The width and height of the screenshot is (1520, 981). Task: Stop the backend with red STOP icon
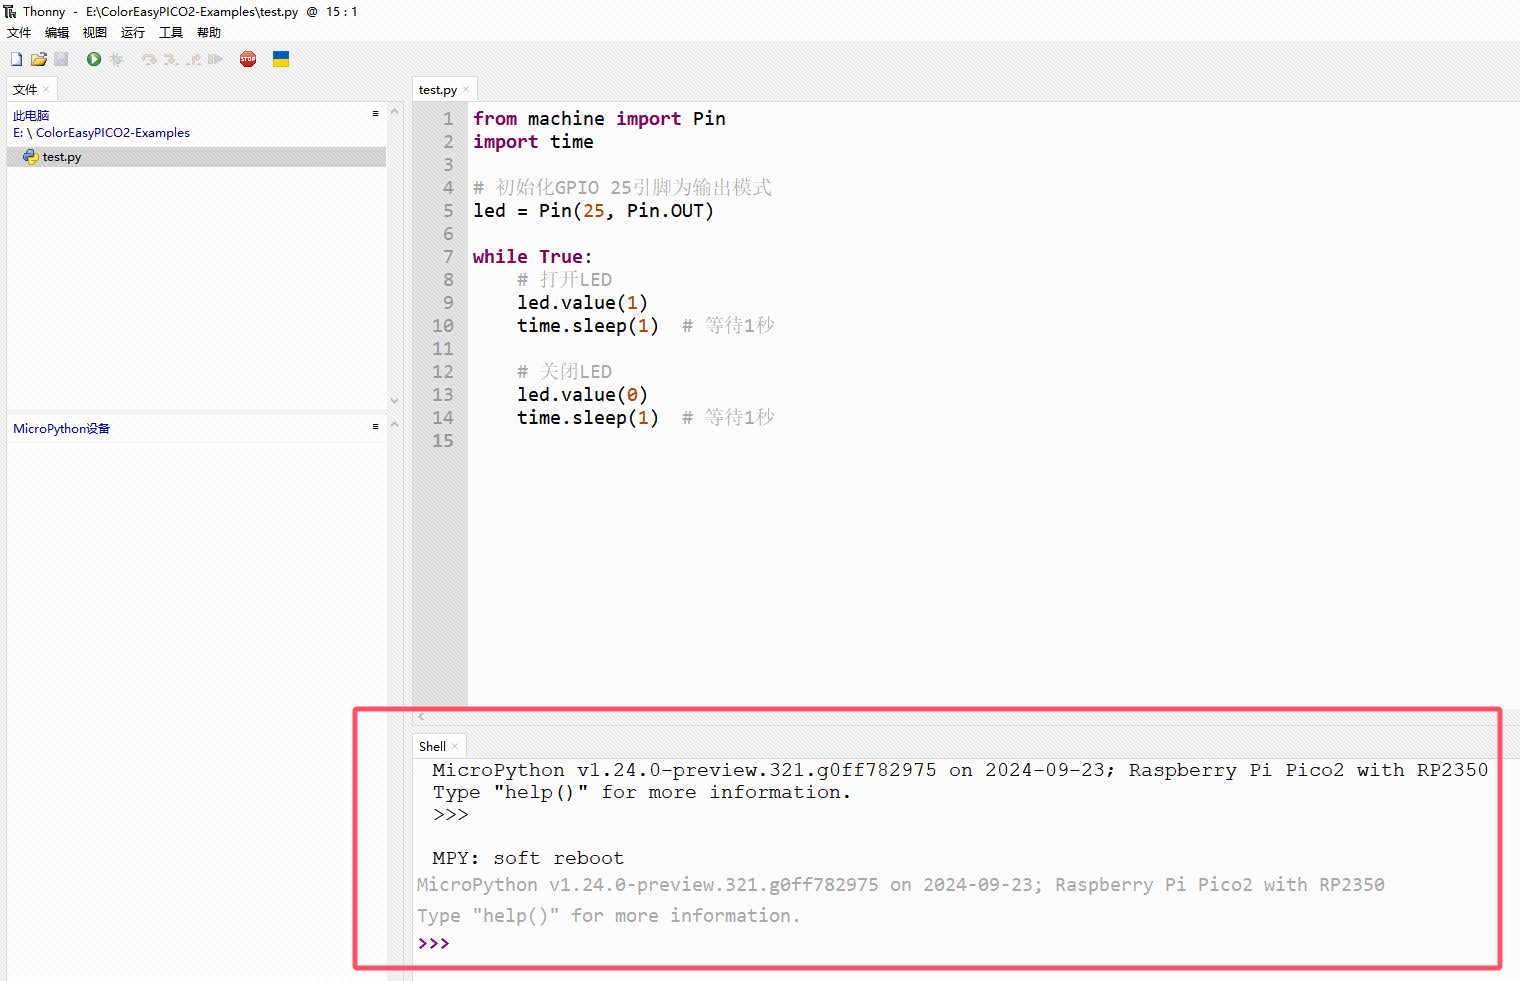tap(248, 60)
